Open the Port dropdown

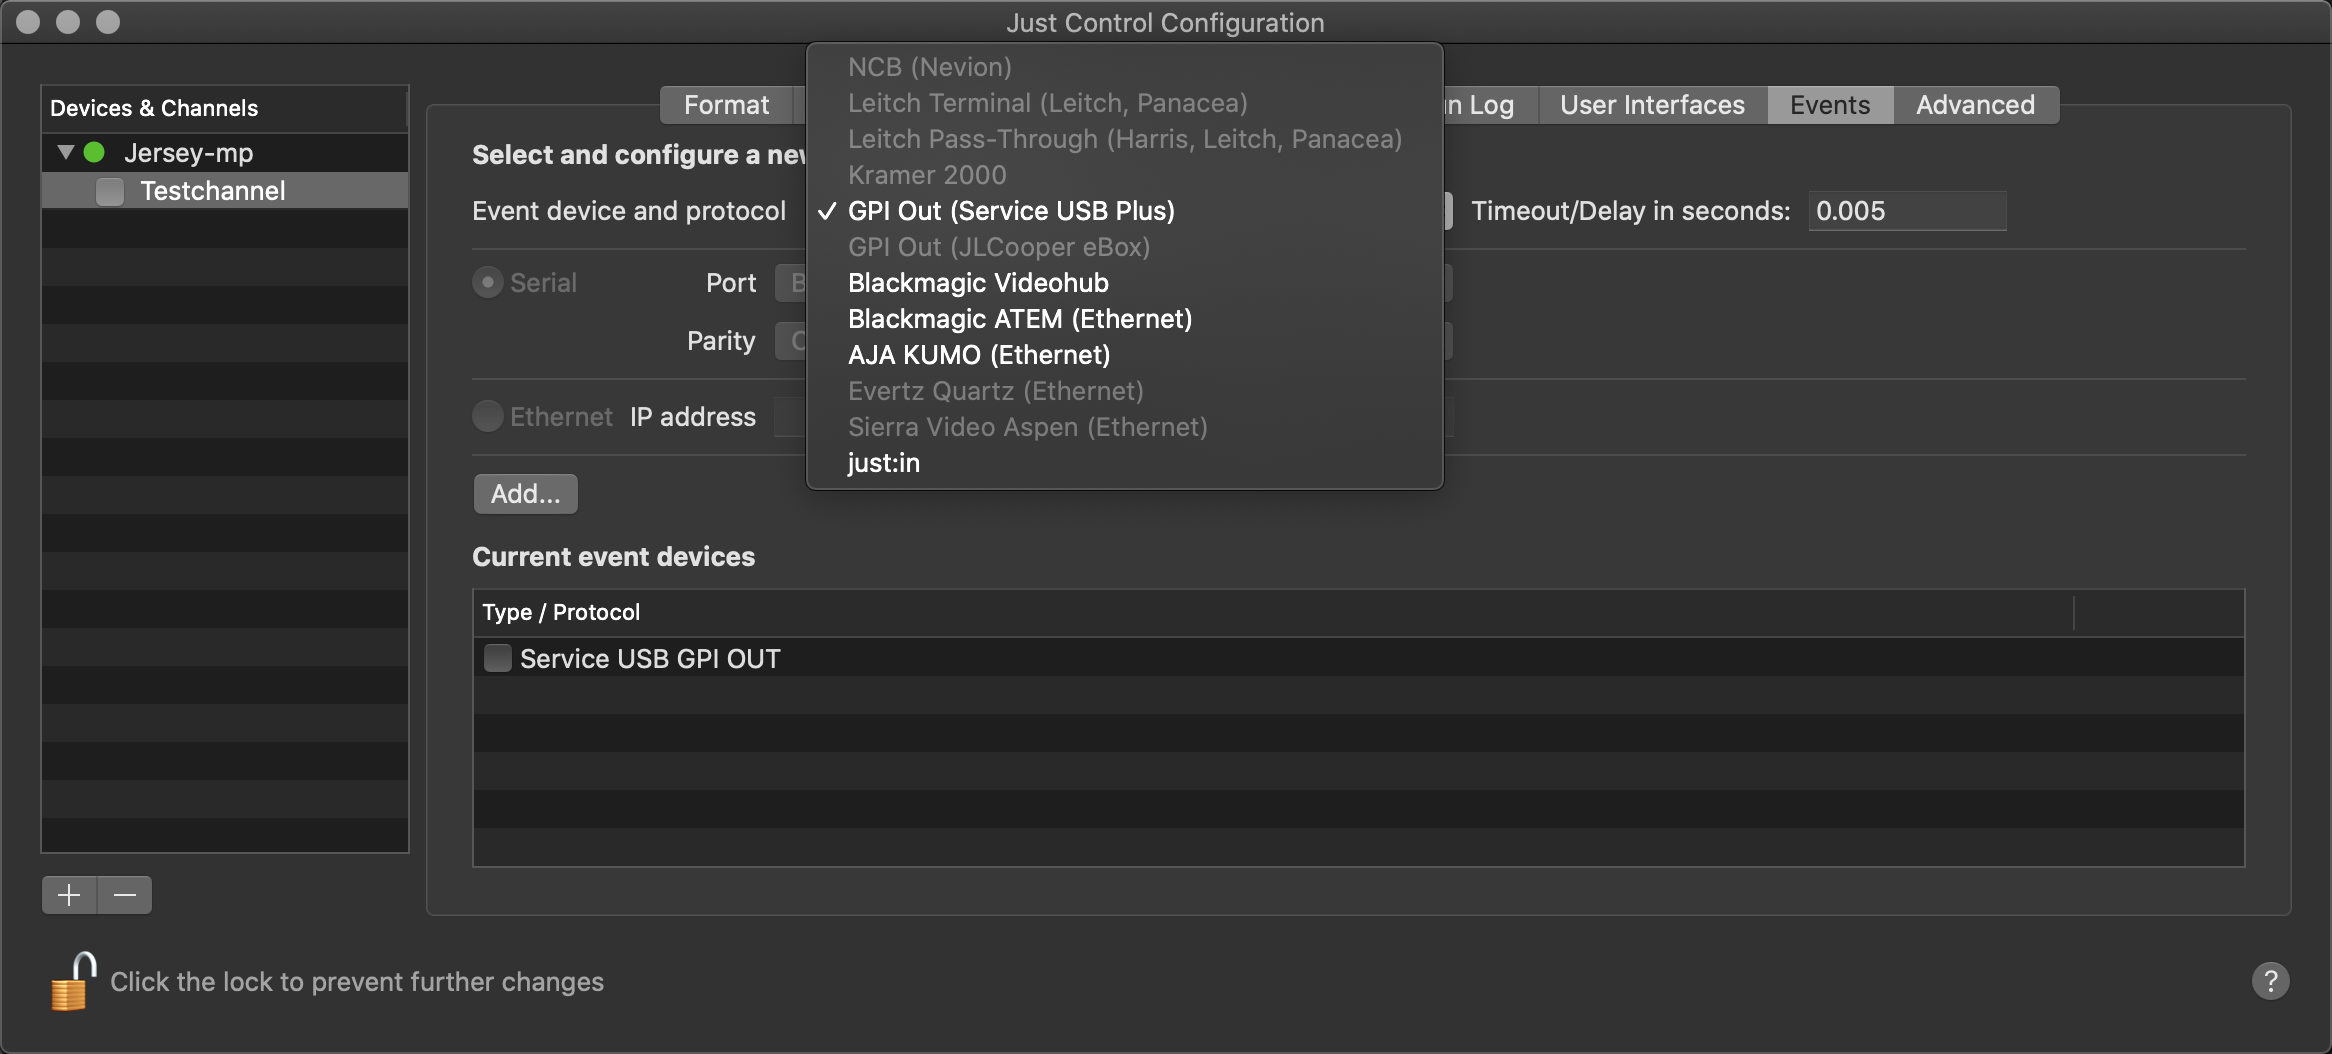(791, 283)
